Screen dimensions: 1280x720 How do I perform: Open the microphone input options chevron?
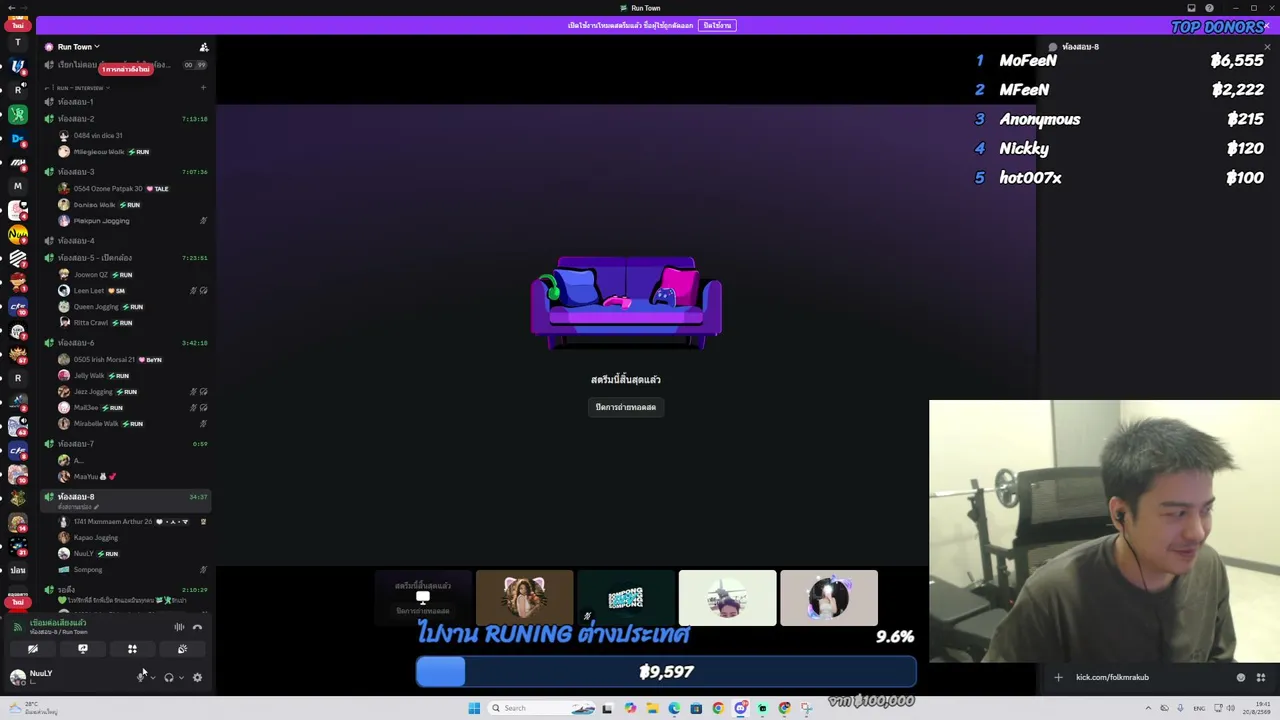pos(153,677)
